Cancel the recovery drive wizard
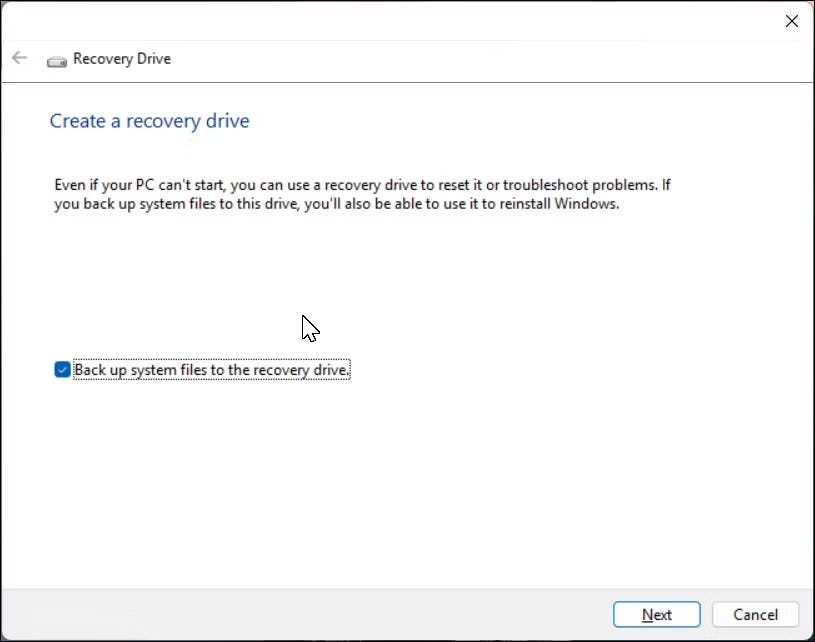The height and width of the screenshot is (642, 815). click(755, 614)
